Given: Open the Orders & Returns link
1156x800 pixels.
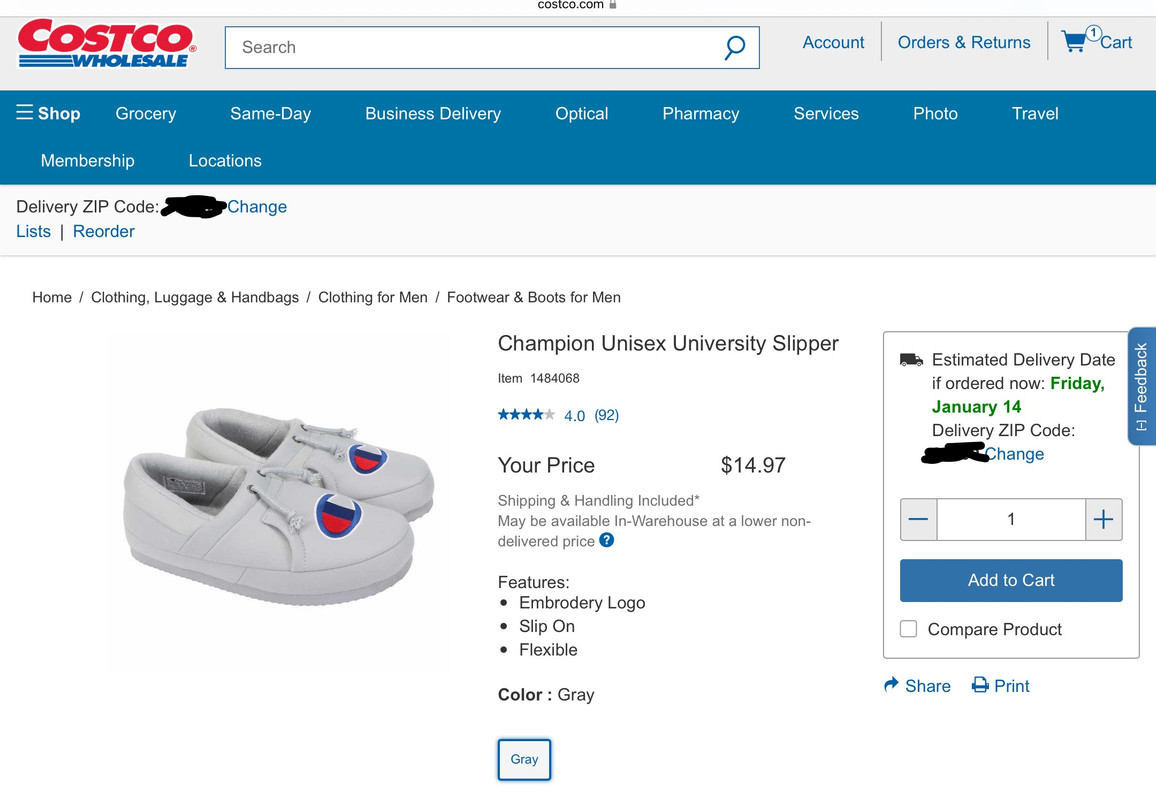Looking at the screenshot, I should [964, 42].
